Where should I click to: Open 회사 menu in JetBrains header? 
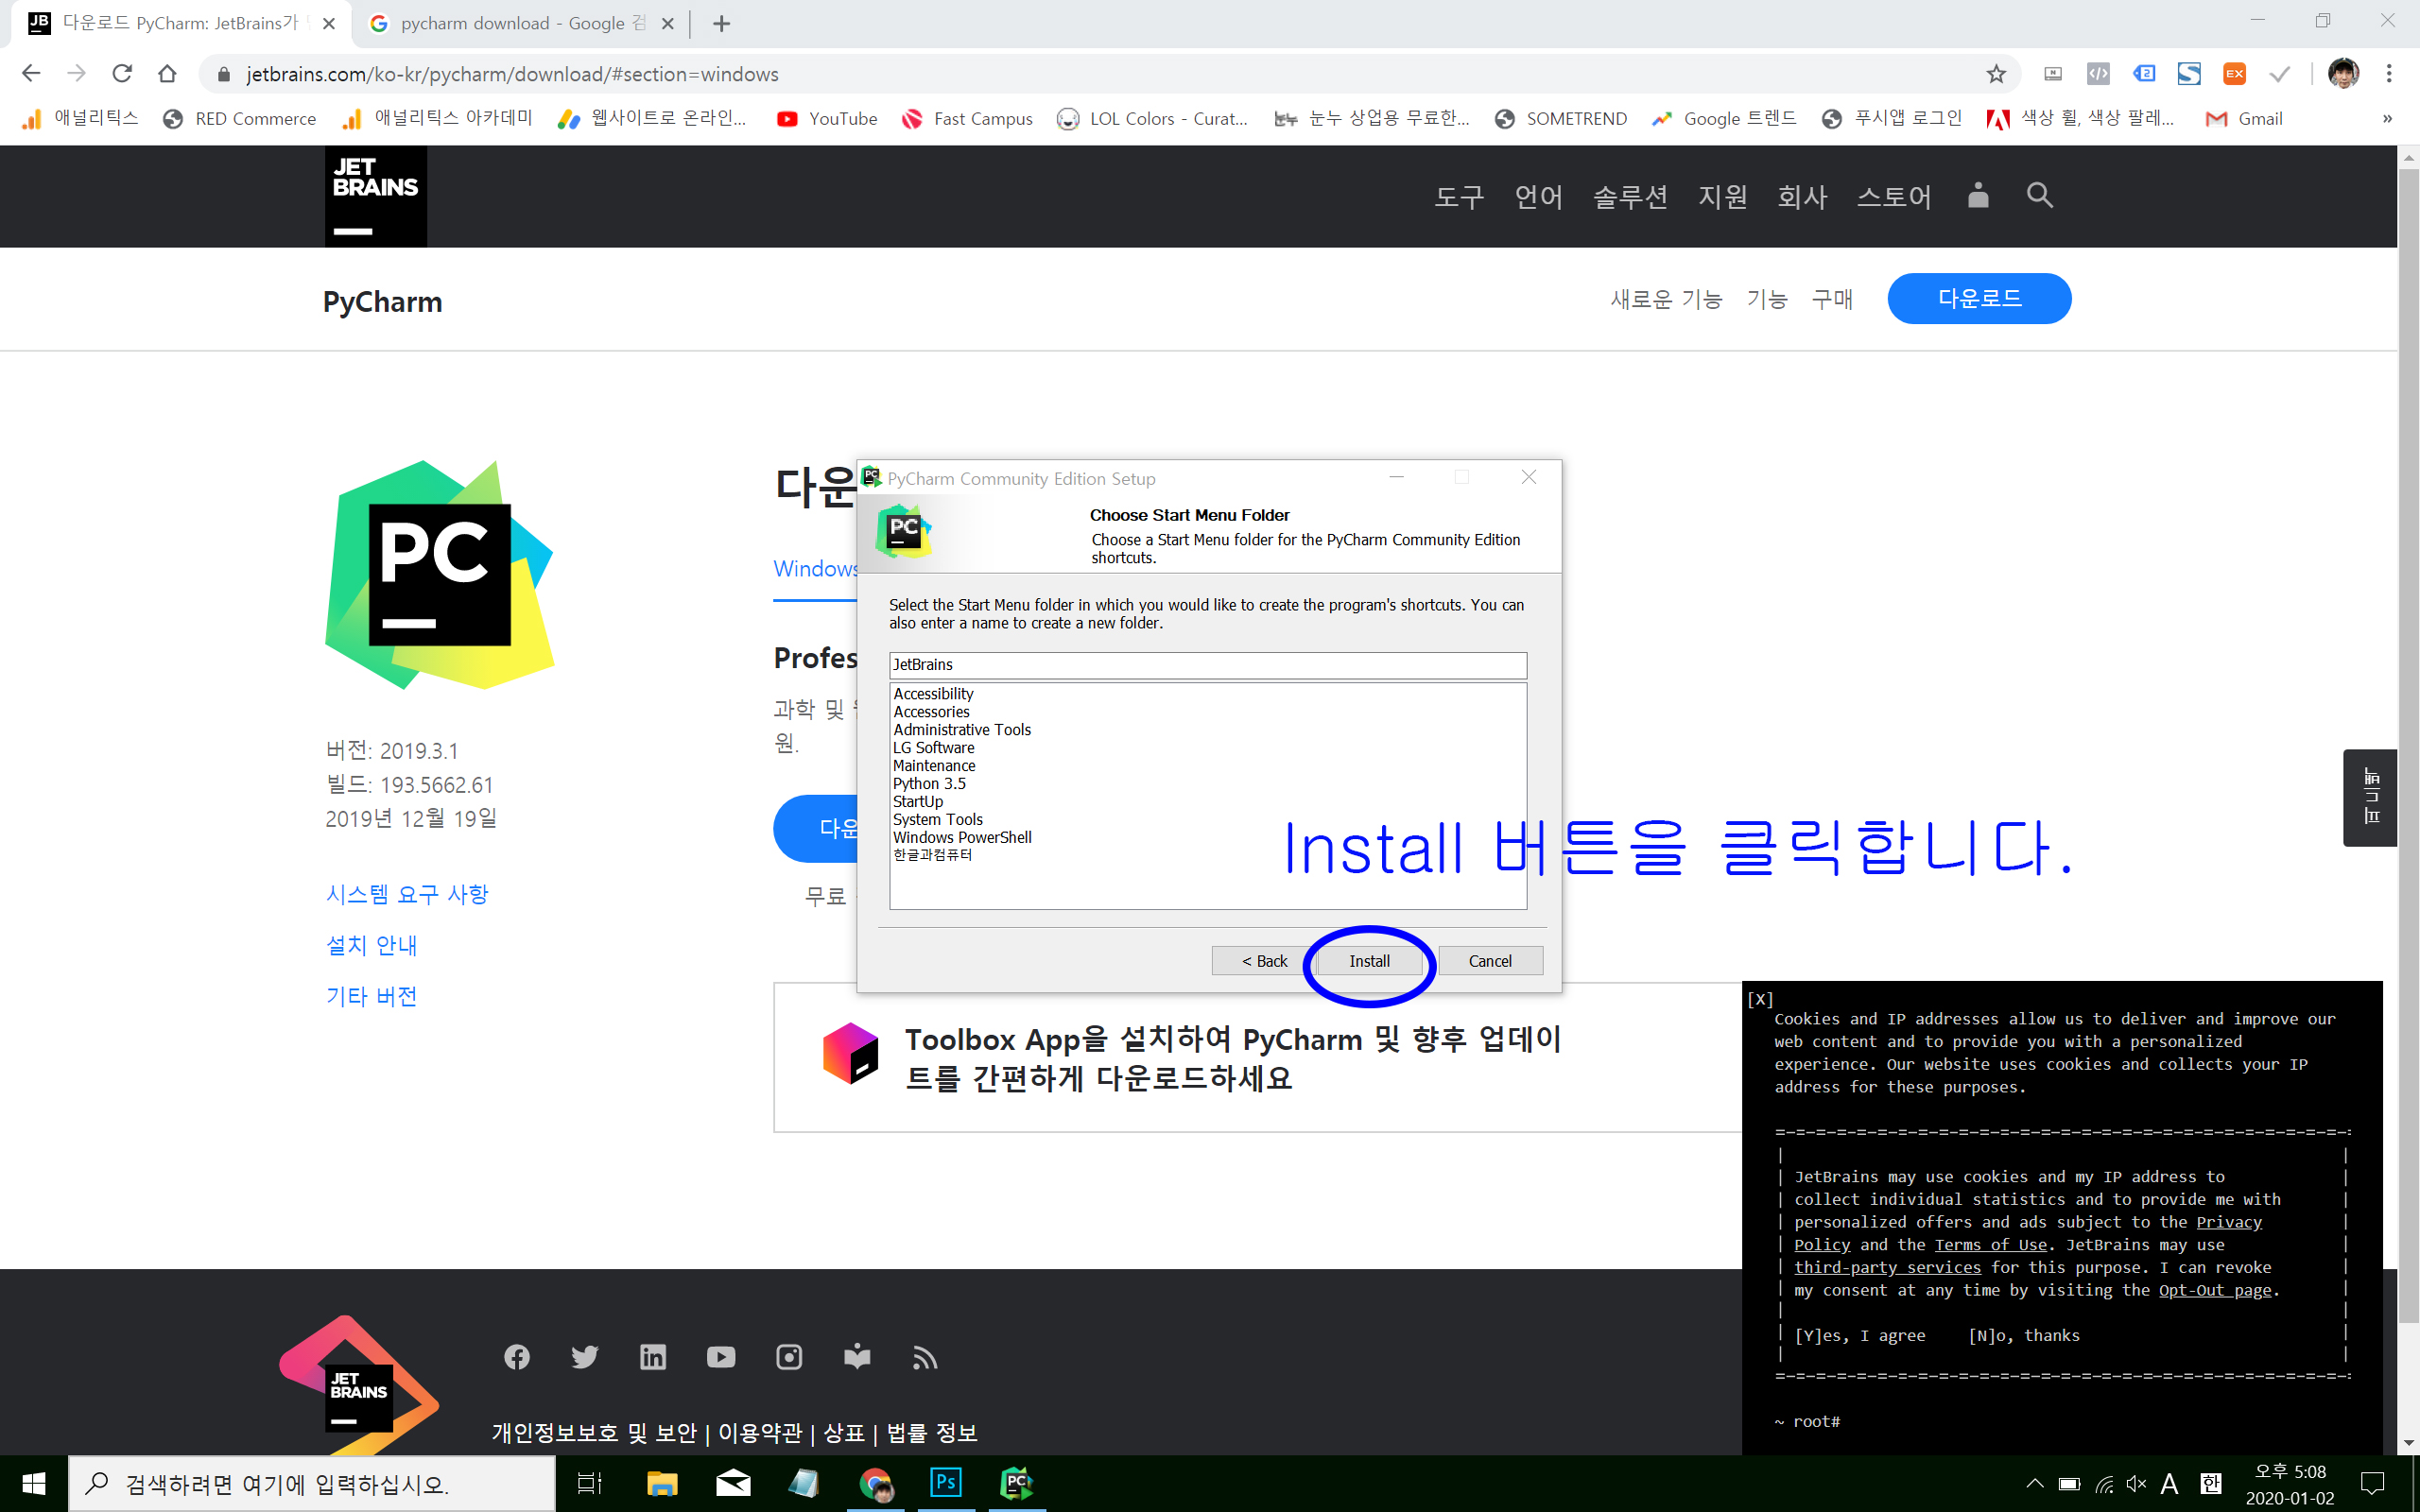point(1802,197)
